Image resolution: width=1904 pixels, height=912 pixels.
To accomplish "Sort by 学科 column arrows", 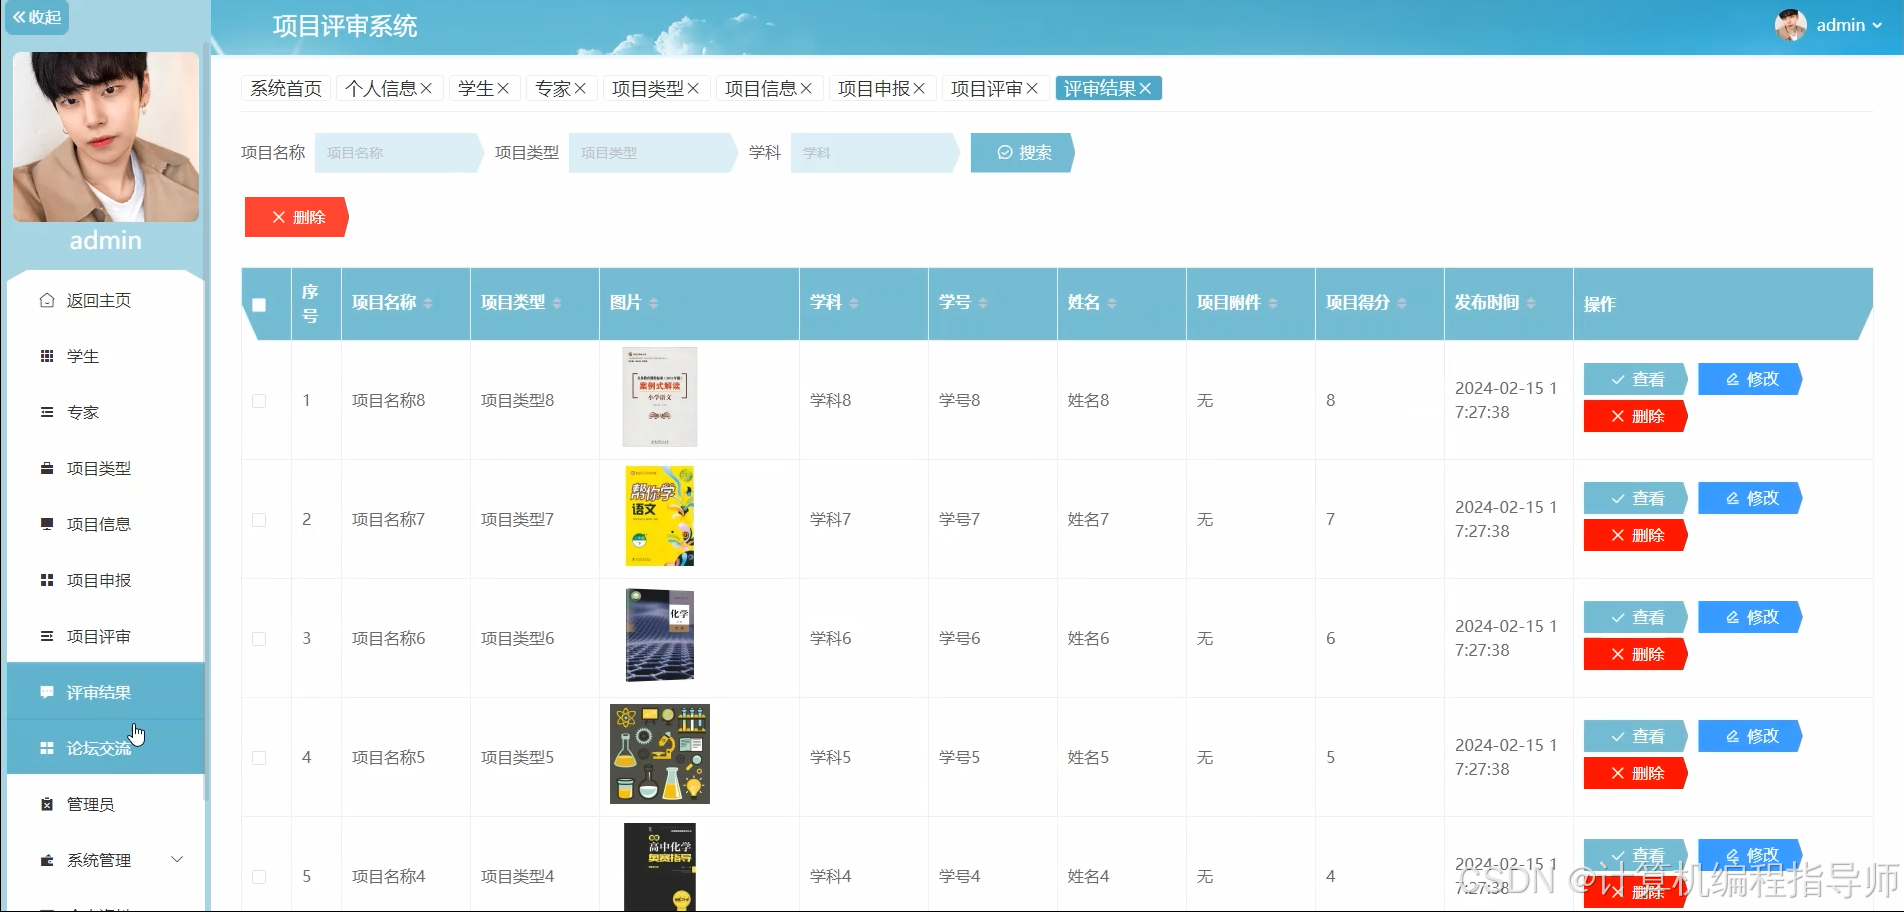I will [854, 303].
